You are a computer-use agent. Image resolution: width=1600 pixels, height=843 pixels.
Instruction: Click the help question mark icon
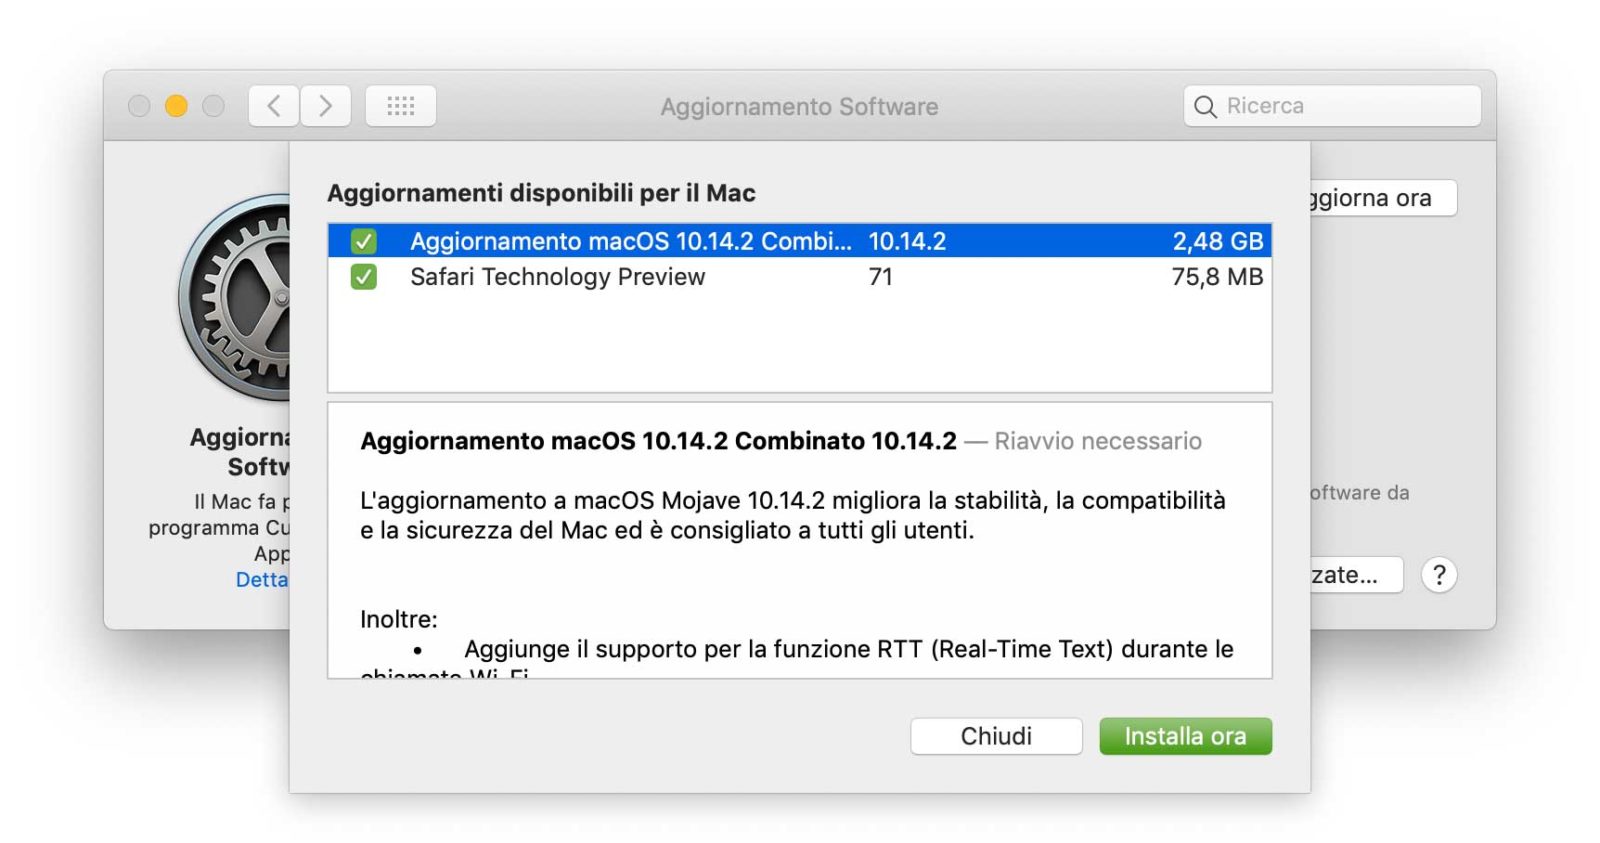tap(1440, 574)
